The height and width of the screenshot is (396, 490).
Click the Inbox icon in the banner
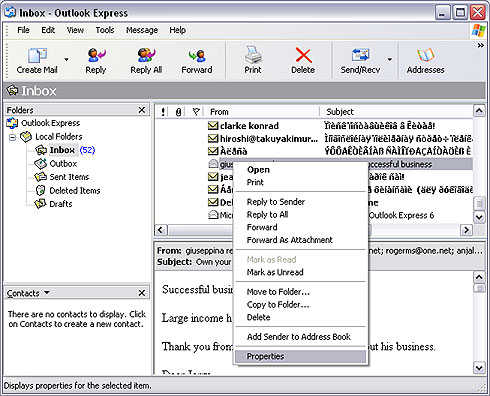point(12,90)
